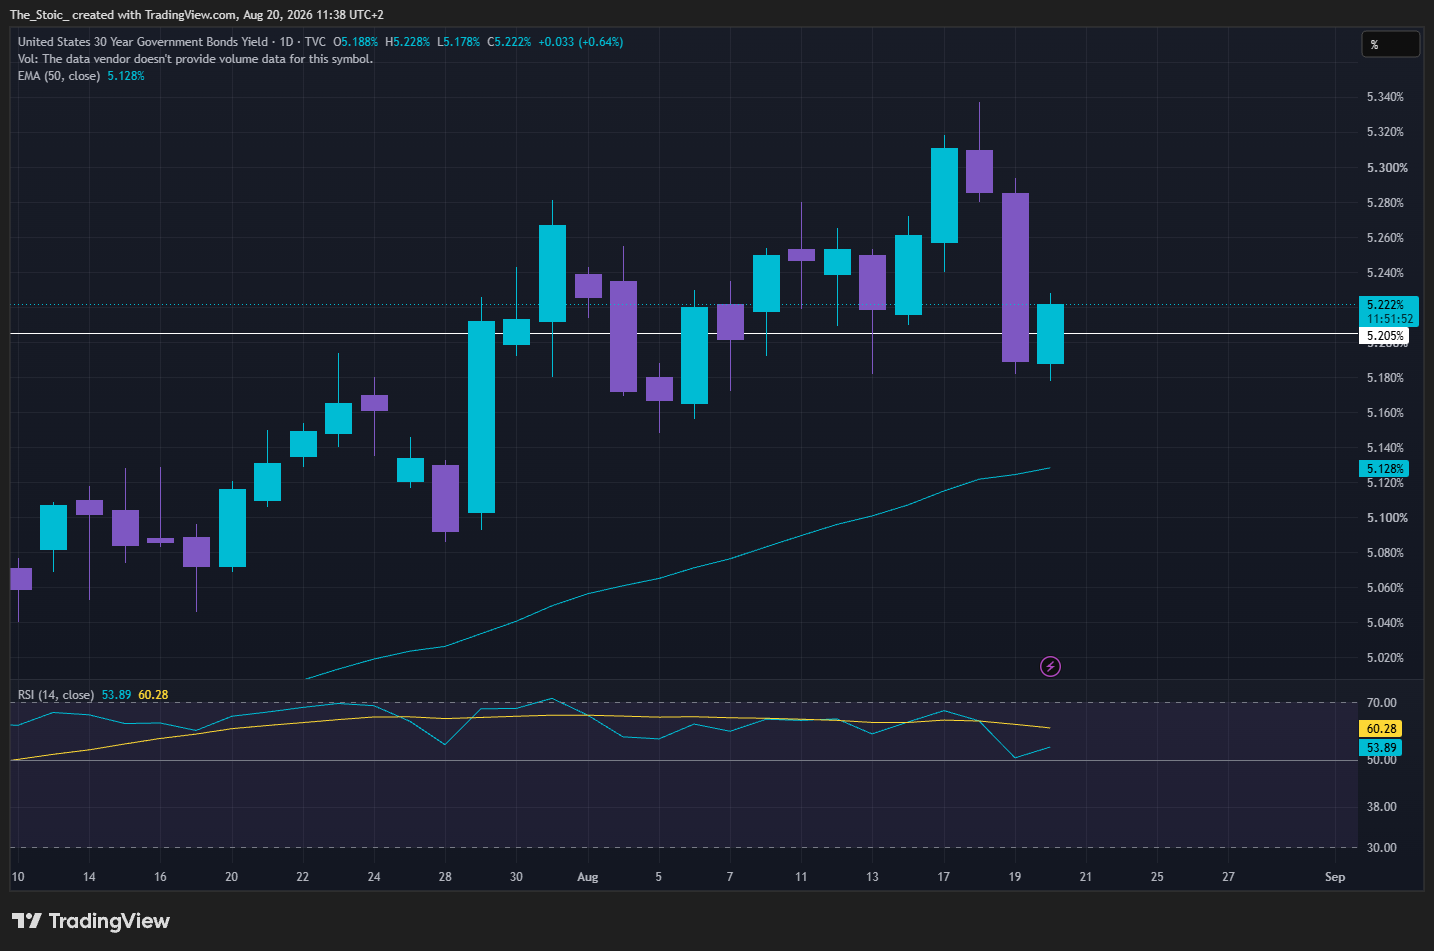Viewport: 1434px width, 951px height.
Task: Click the EMA (50, close) indicator label
Action: [x=59, y=76]
